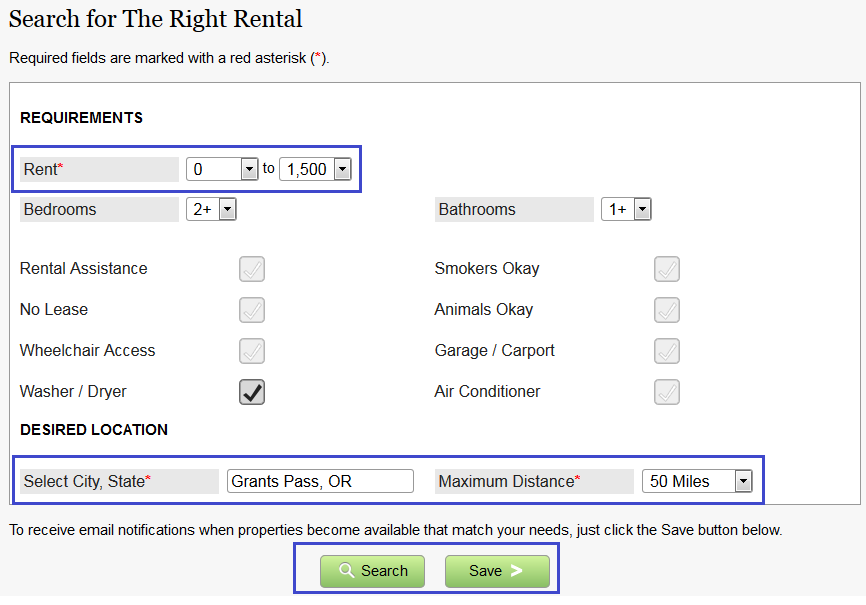Click the Rent field label
The height and width of the screenshot is (605, 866).
(x=43, y=169)
